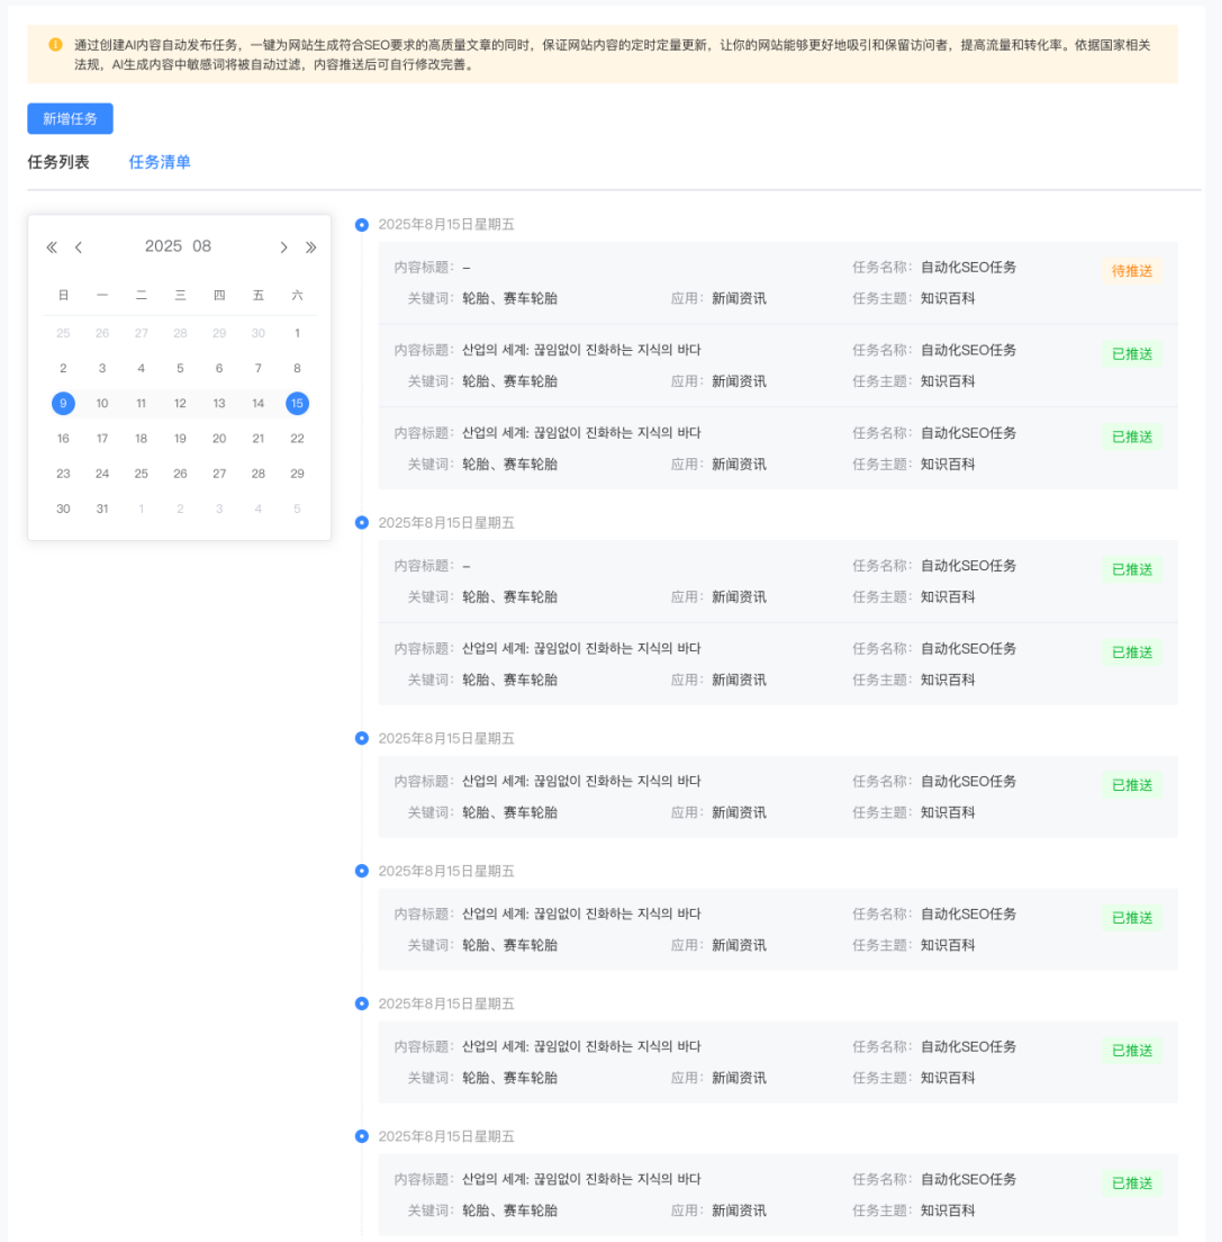Select August 1 in the calendar
Image resolution: width=1222 pixels, height=1242 pixels.
(297, 333)
